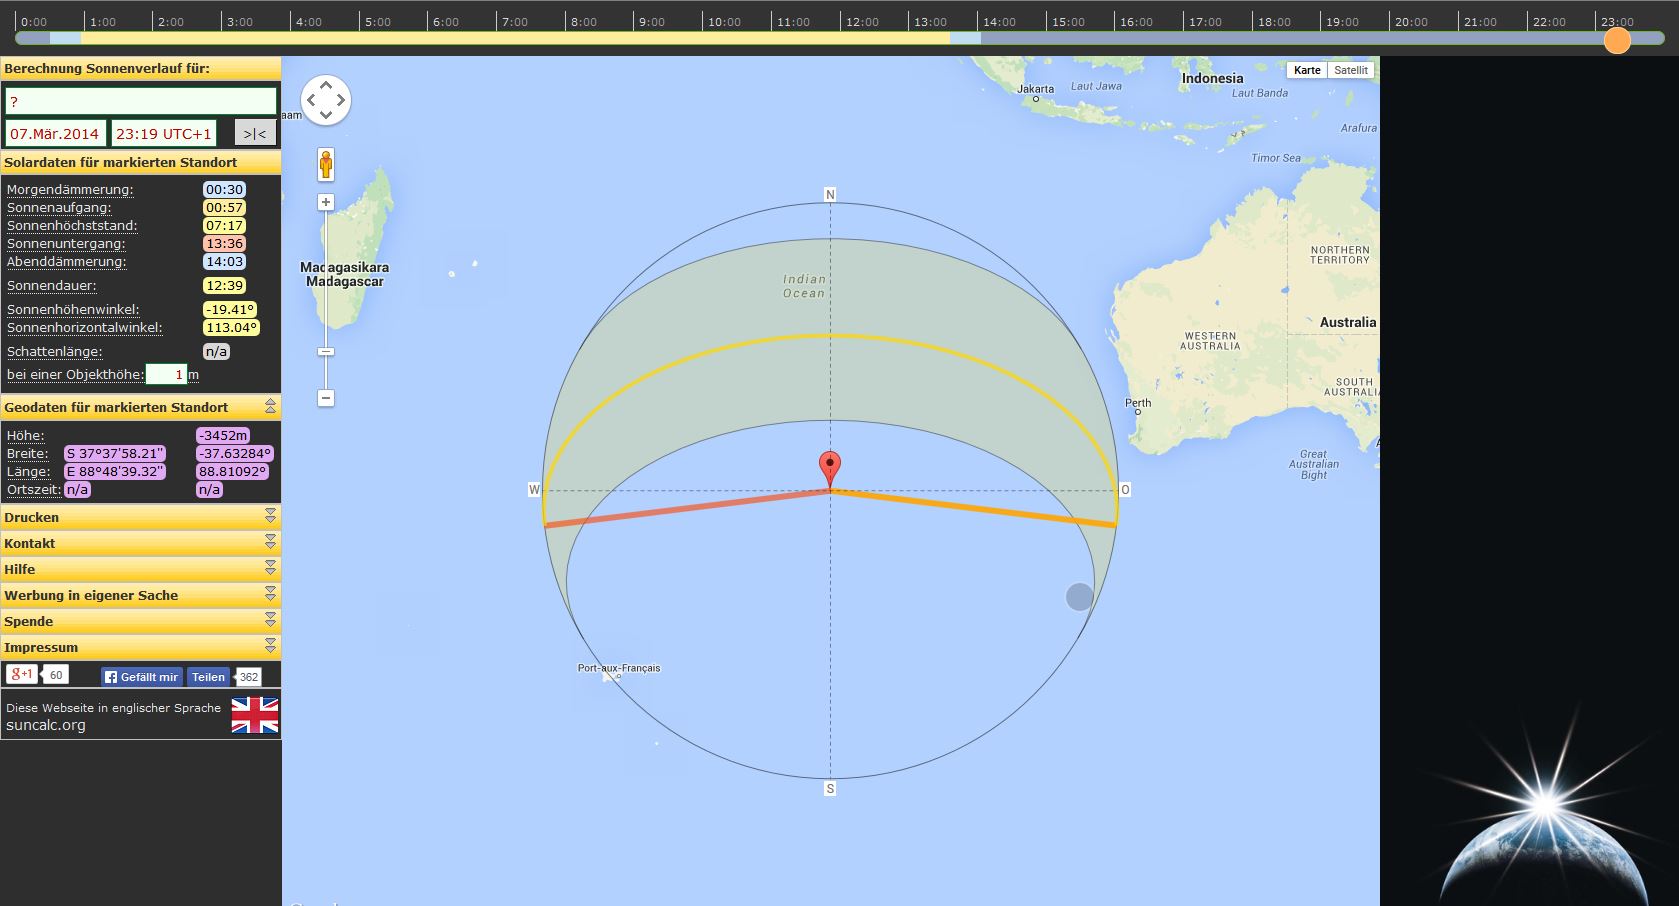
Task: Click the Solardaten für markierten Standort header
Action: tap(141, 162)
